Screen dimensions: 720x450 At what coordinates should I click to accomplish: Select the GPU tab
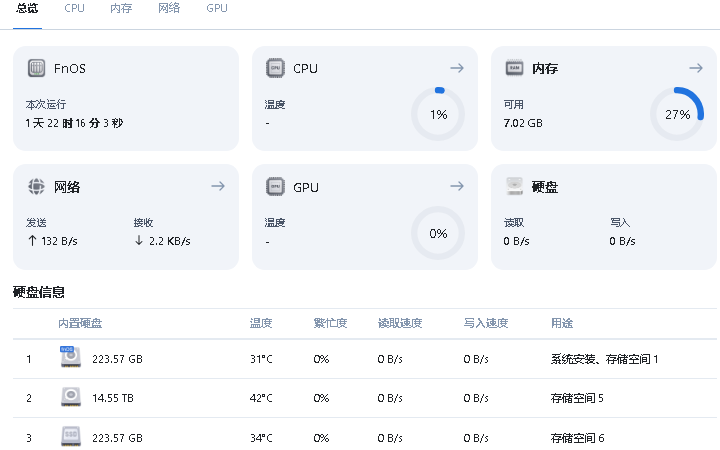pyautogui.click(x=217, y=8)
